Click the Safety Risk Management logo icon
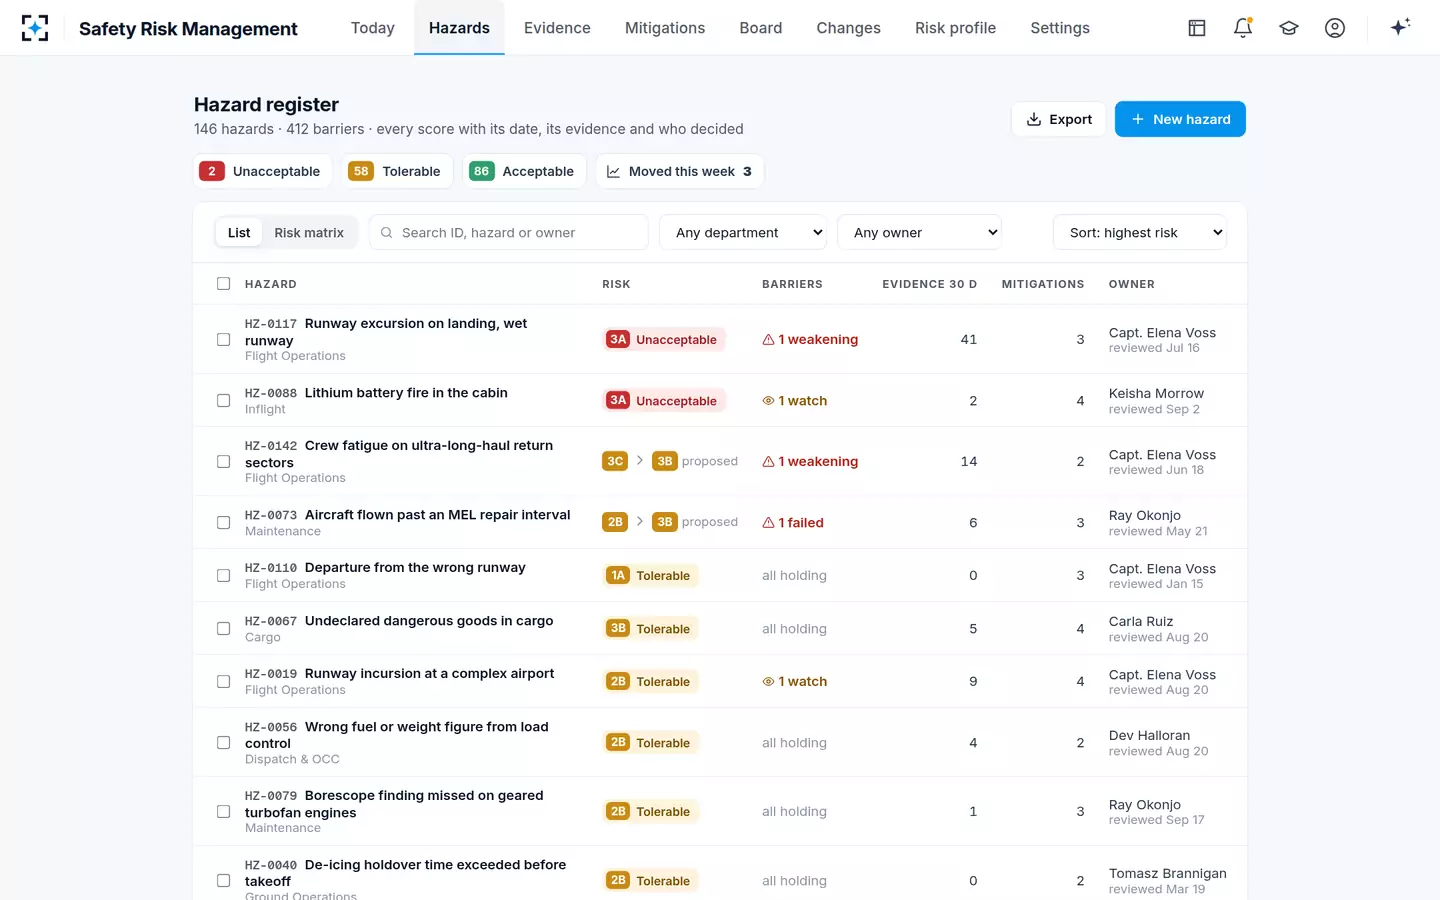 [x=35, y=28]
